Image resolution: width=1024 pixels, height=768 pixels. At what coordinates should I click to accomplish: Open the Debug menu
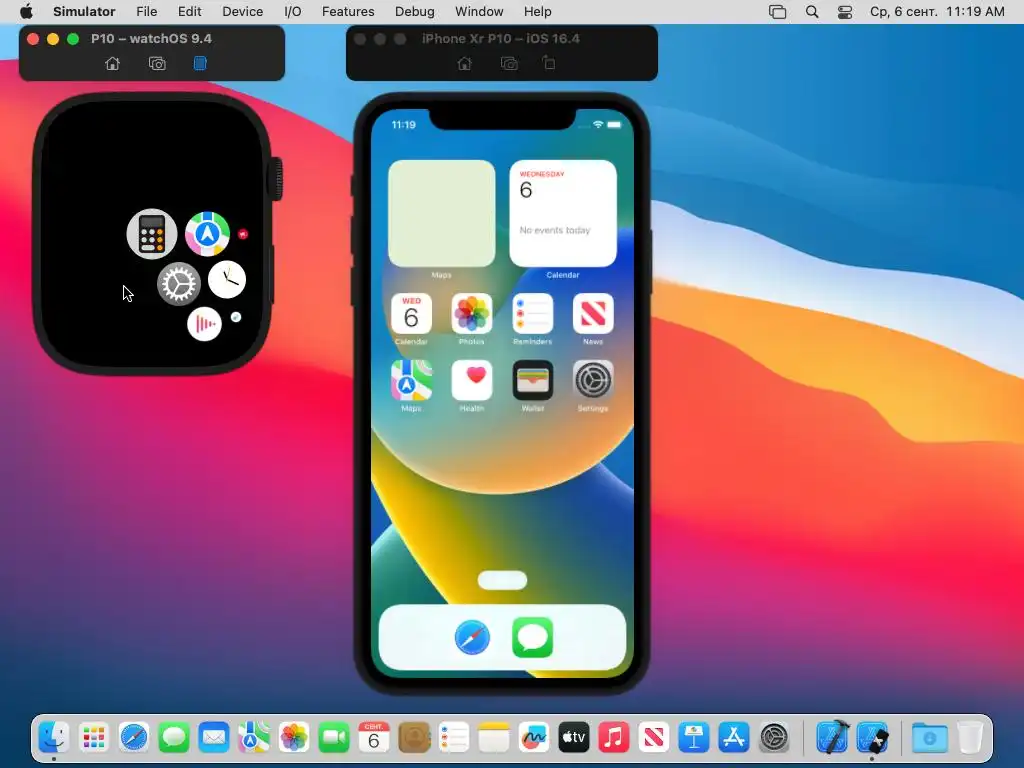coord(415,12)
